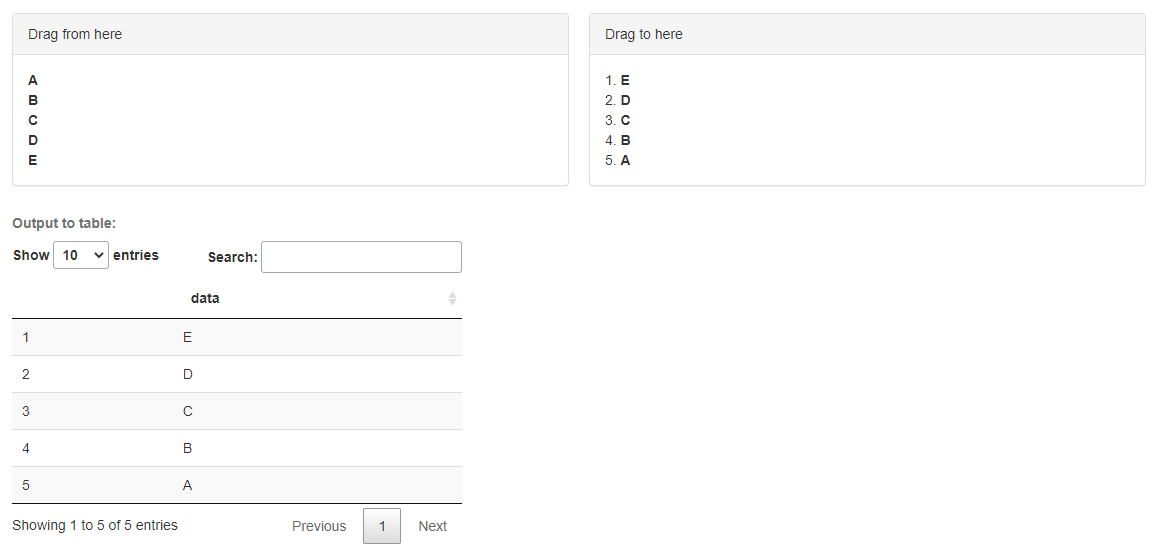1156x557 pixels.
Task: Click item B in Drag from here list
Action: (33, 100)
